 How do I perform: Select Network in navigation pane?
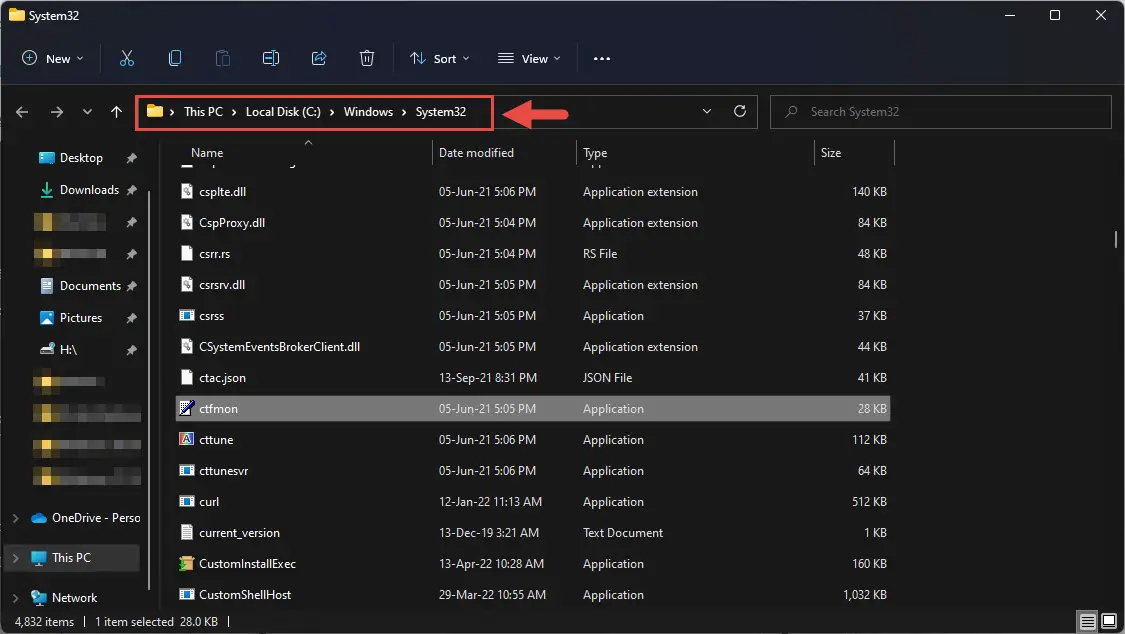[74, 597]
